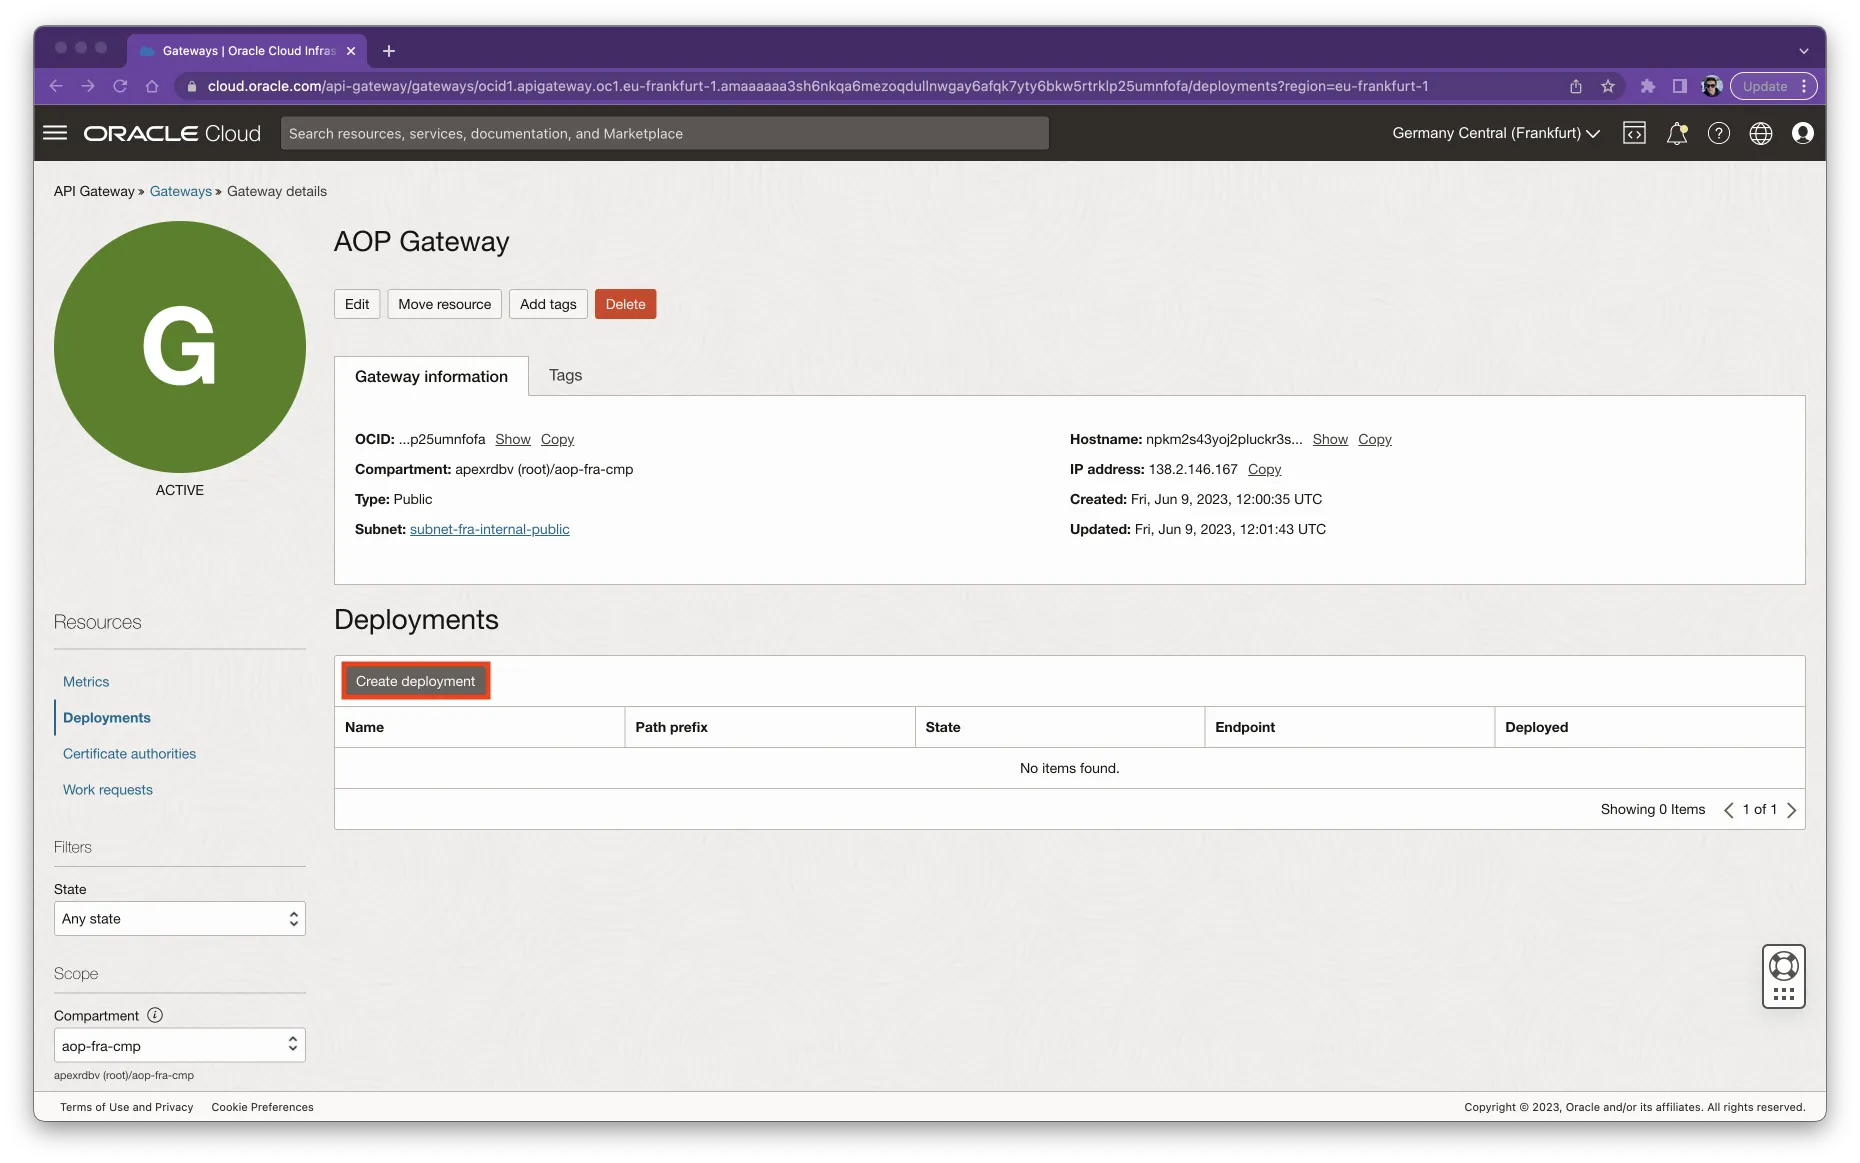Open the aop-fra-cmp compartment dropdown

180,1045
